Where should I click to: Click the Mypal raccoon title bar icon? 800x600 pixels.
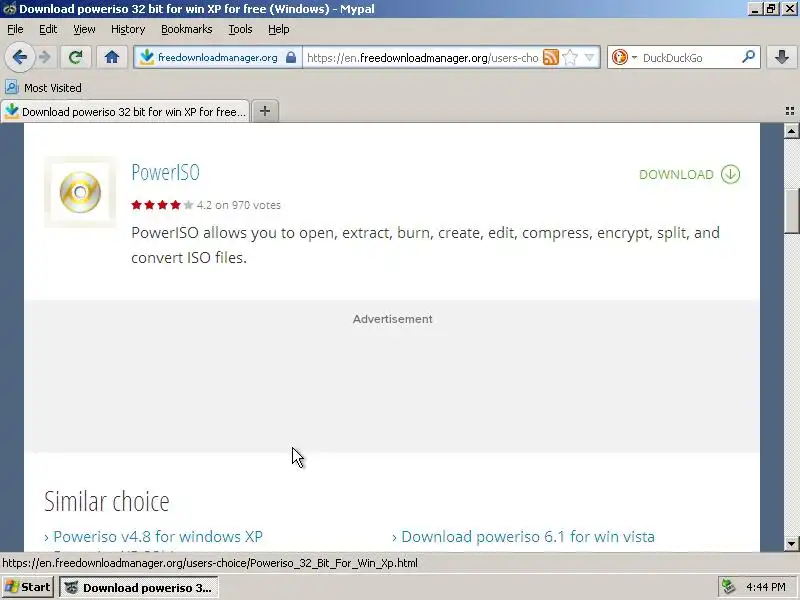click(9, 9)
